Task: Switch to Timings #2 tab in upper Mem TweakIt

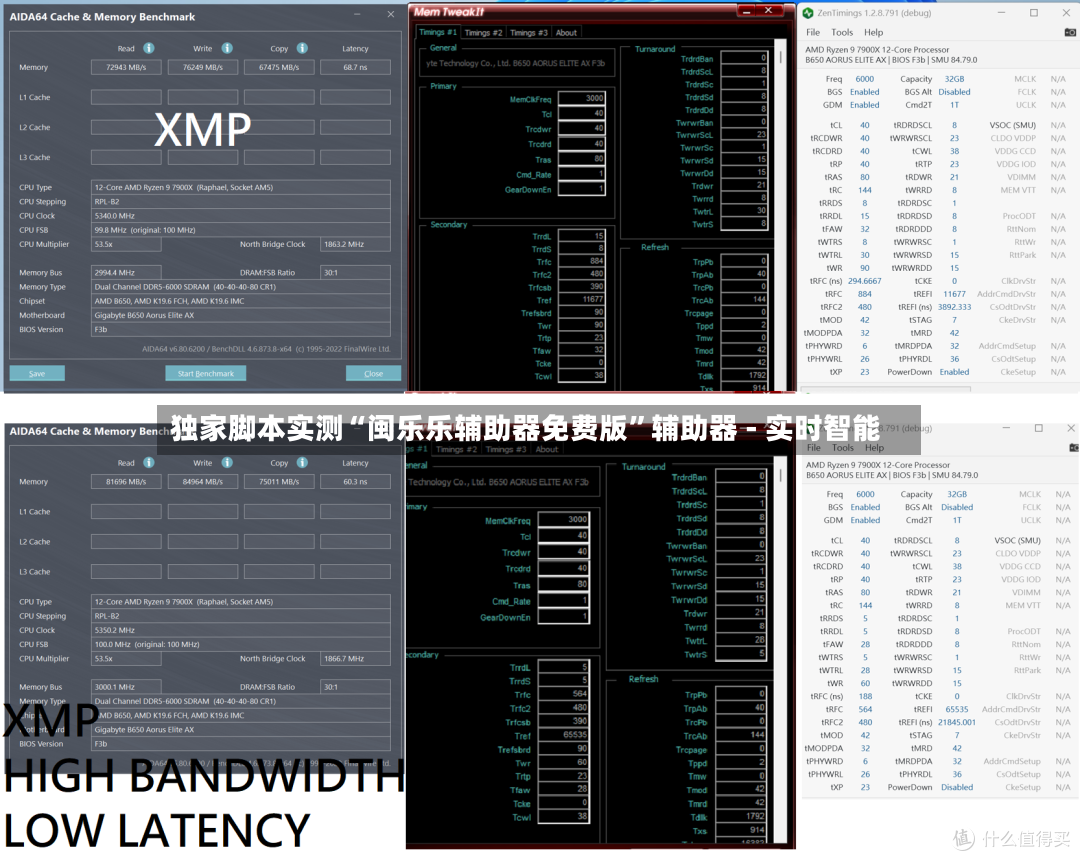Action: [483, 32]
